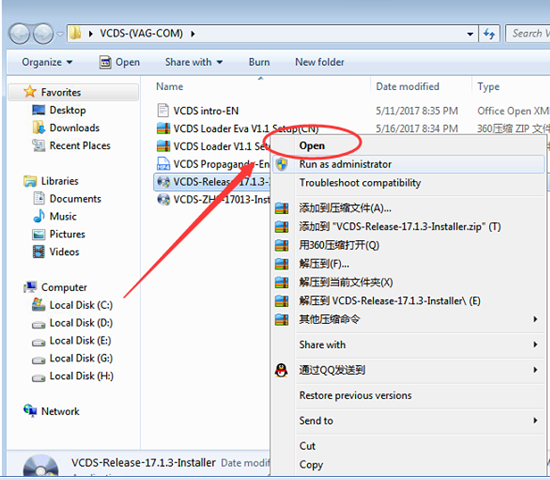Viewport: 550px width, 480px height.
Task: Click the refresh icon beside address bar
Action: (x=489, y=34)
